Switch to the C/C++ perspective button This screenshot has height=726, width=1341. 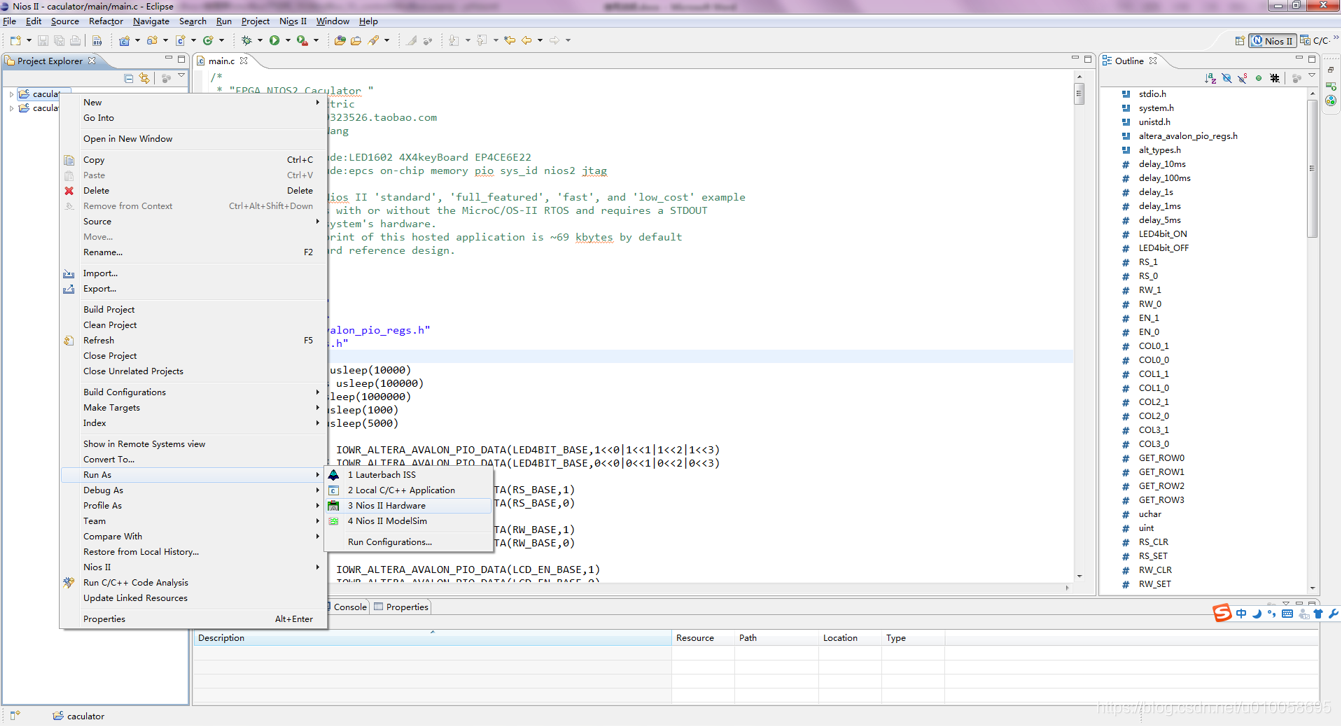pyautogui.click(x=1315, y=41)
